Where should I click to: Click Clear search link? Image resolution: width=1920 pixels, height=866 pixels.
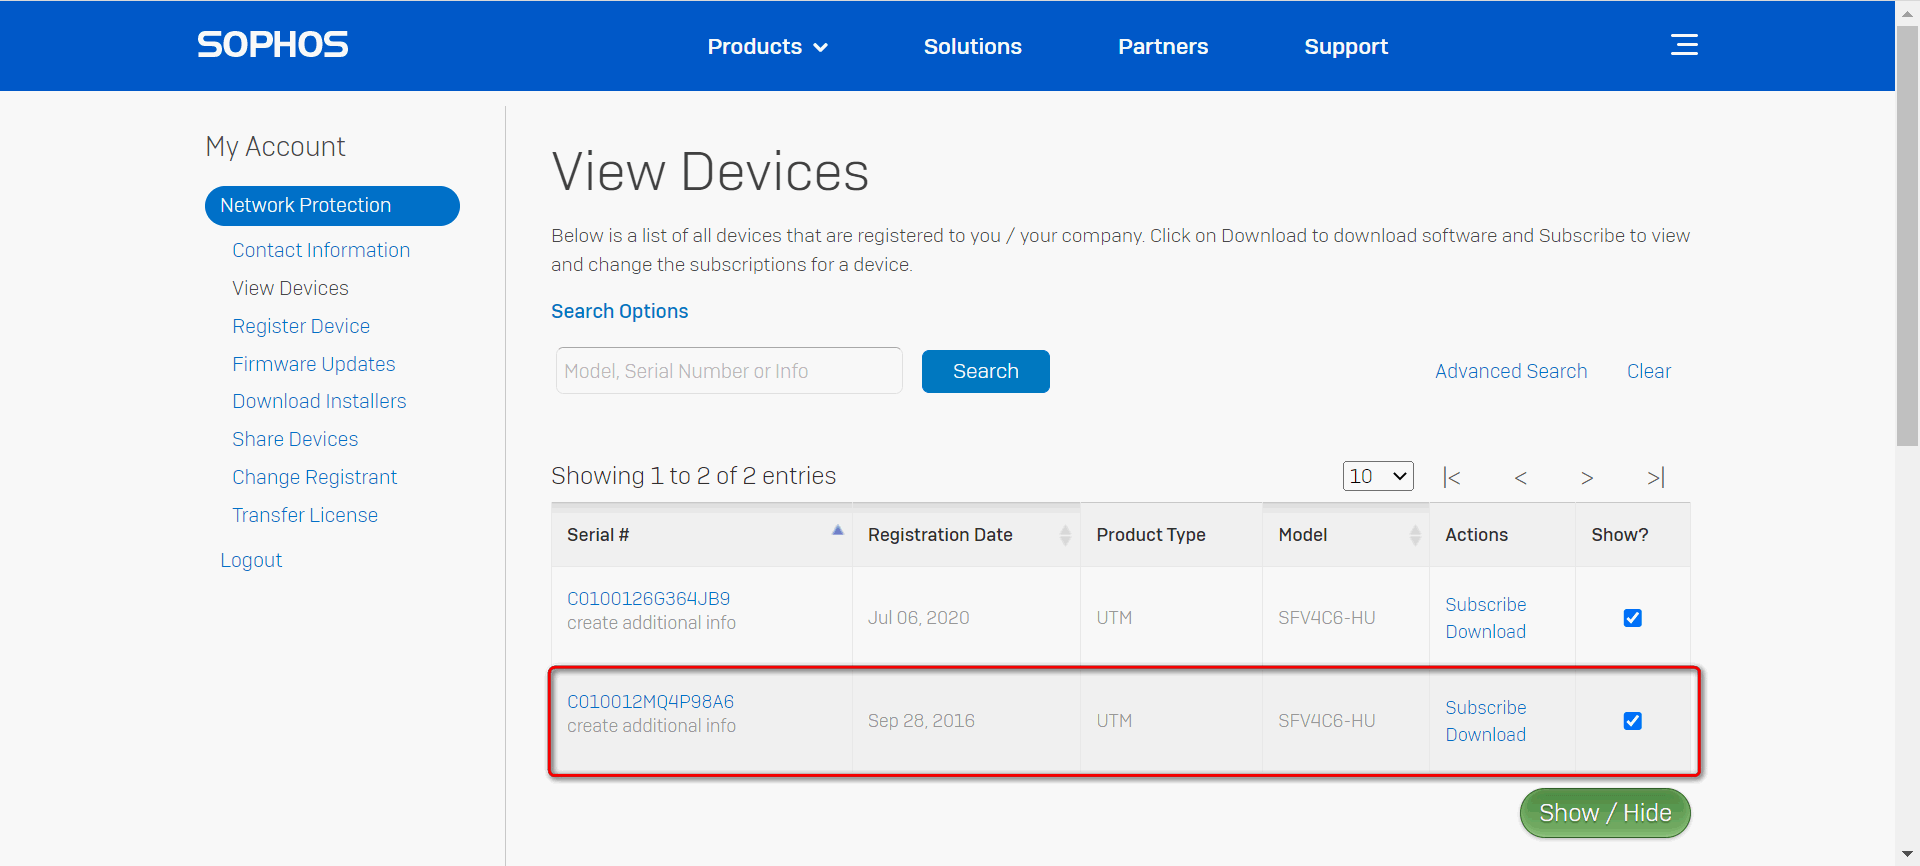(x=1648, y=371)
